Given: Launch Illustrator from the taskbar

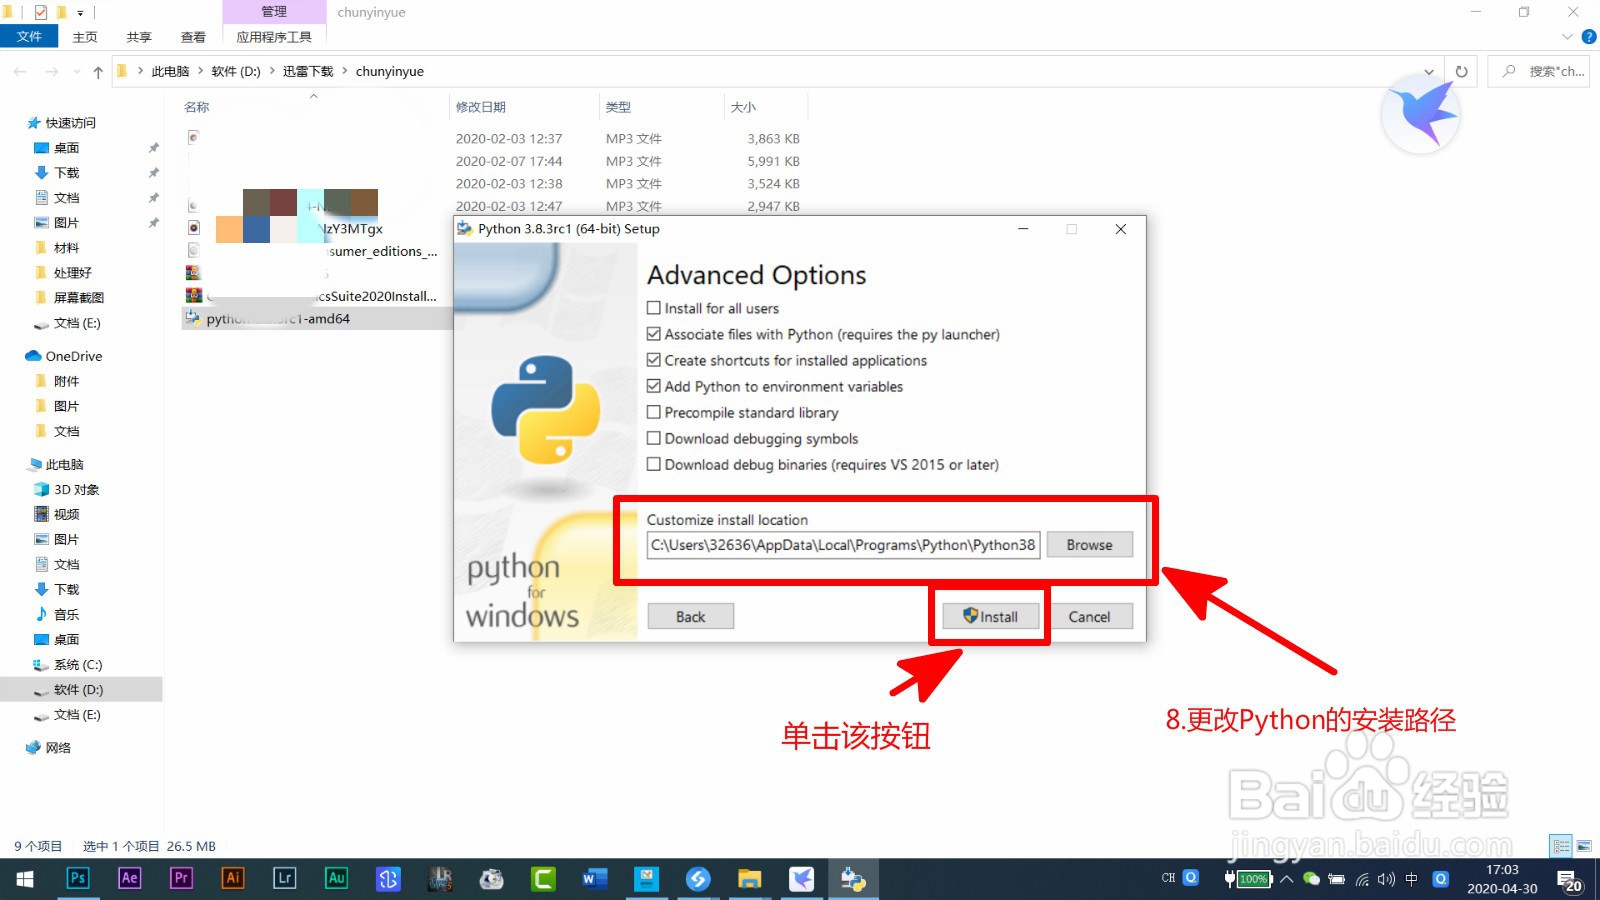Looking at the screenshot, I should coord(233,879).
